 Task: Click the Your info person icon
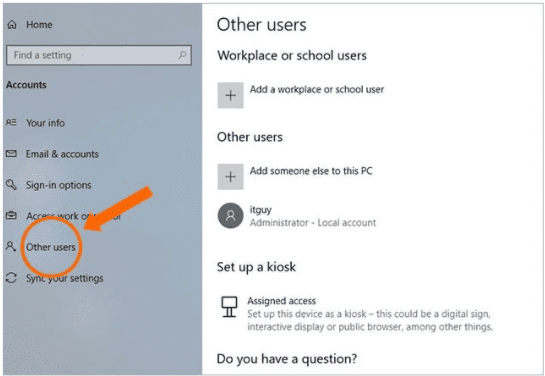[11, 122]
